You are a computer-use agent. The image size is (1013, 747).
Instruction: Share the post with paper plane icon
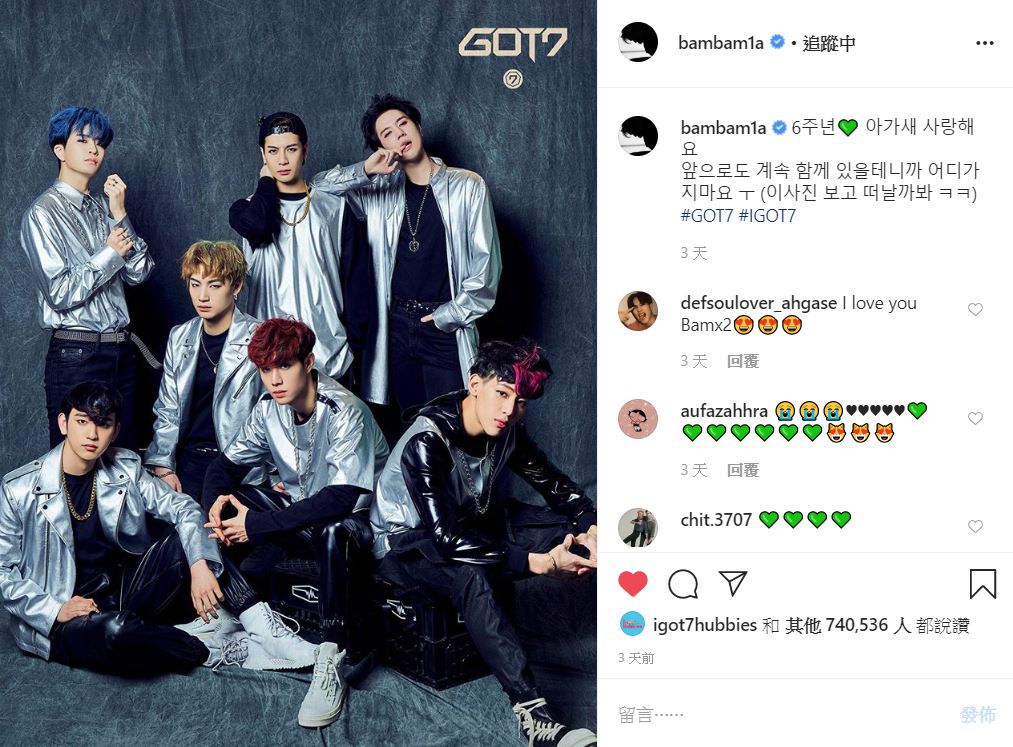(733, 583)
